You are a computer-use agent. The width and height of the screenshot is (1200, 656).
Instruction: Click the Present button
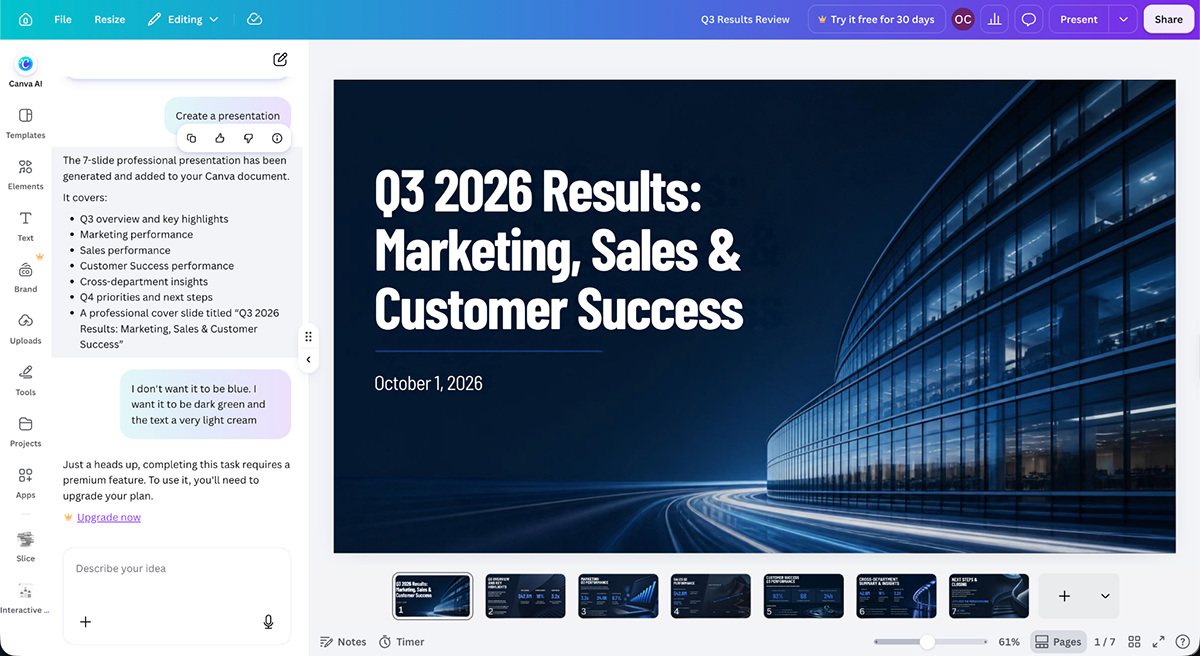(x=1079, y=19)
